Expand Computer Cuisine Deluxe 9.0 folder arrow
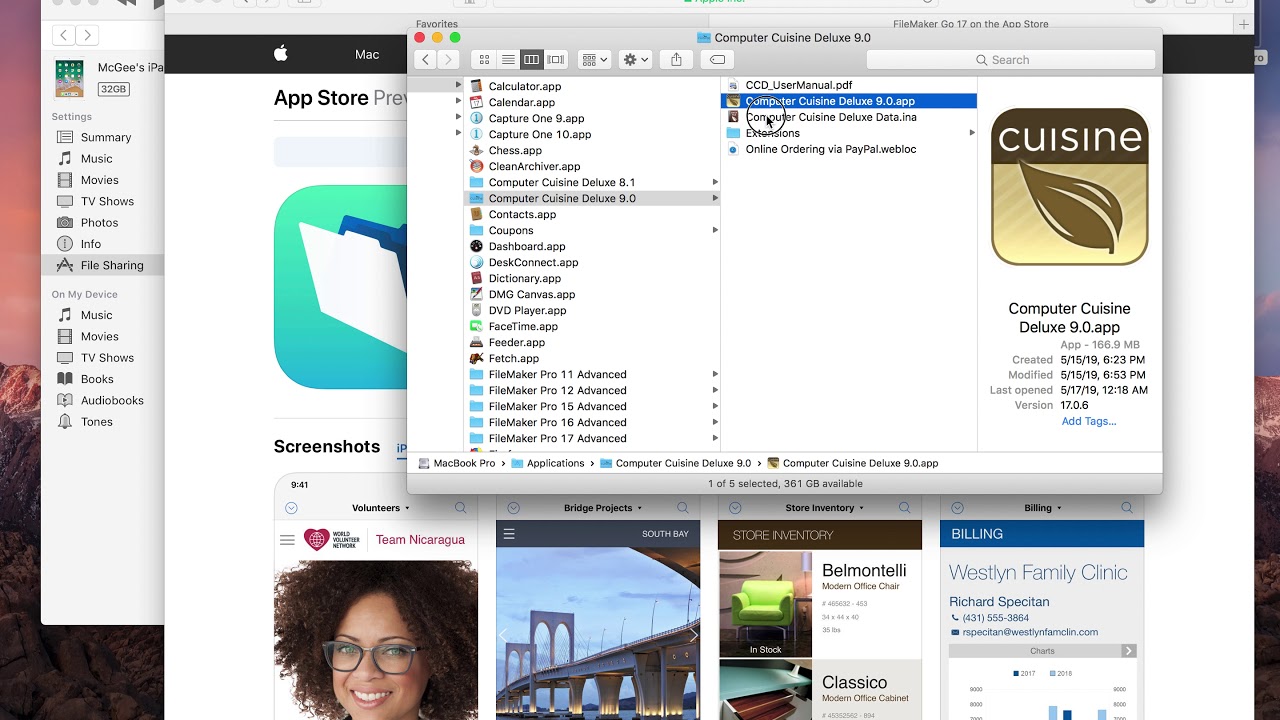This screenshot has height=720, width=1280. point(715,198)
